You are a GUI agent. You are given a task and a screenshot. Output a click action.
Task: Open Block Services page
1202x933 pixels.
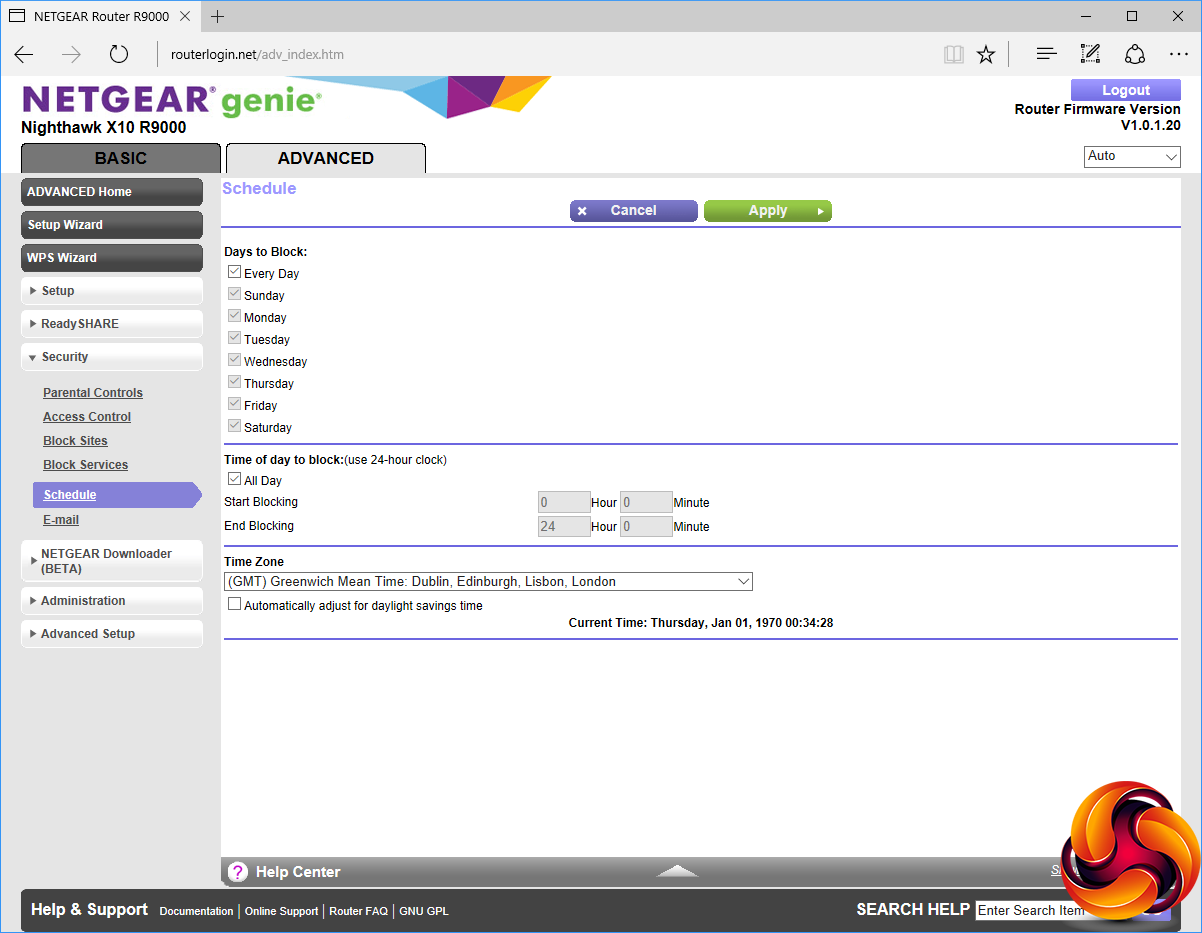pyautogui.click(x=85, y=465)
